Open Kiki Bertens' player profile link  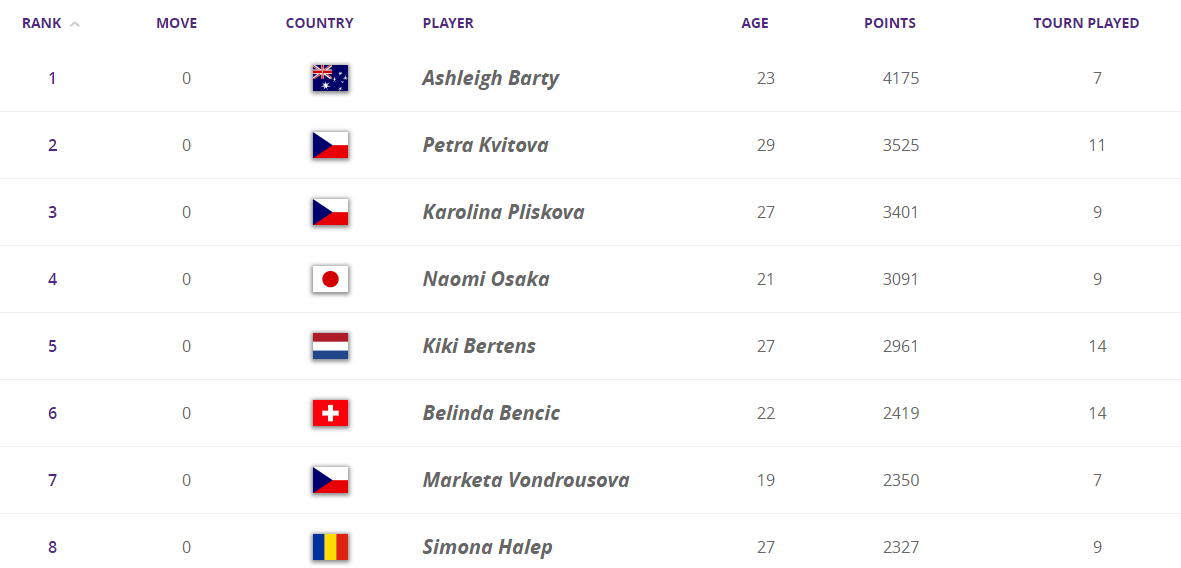click(479, 346)
